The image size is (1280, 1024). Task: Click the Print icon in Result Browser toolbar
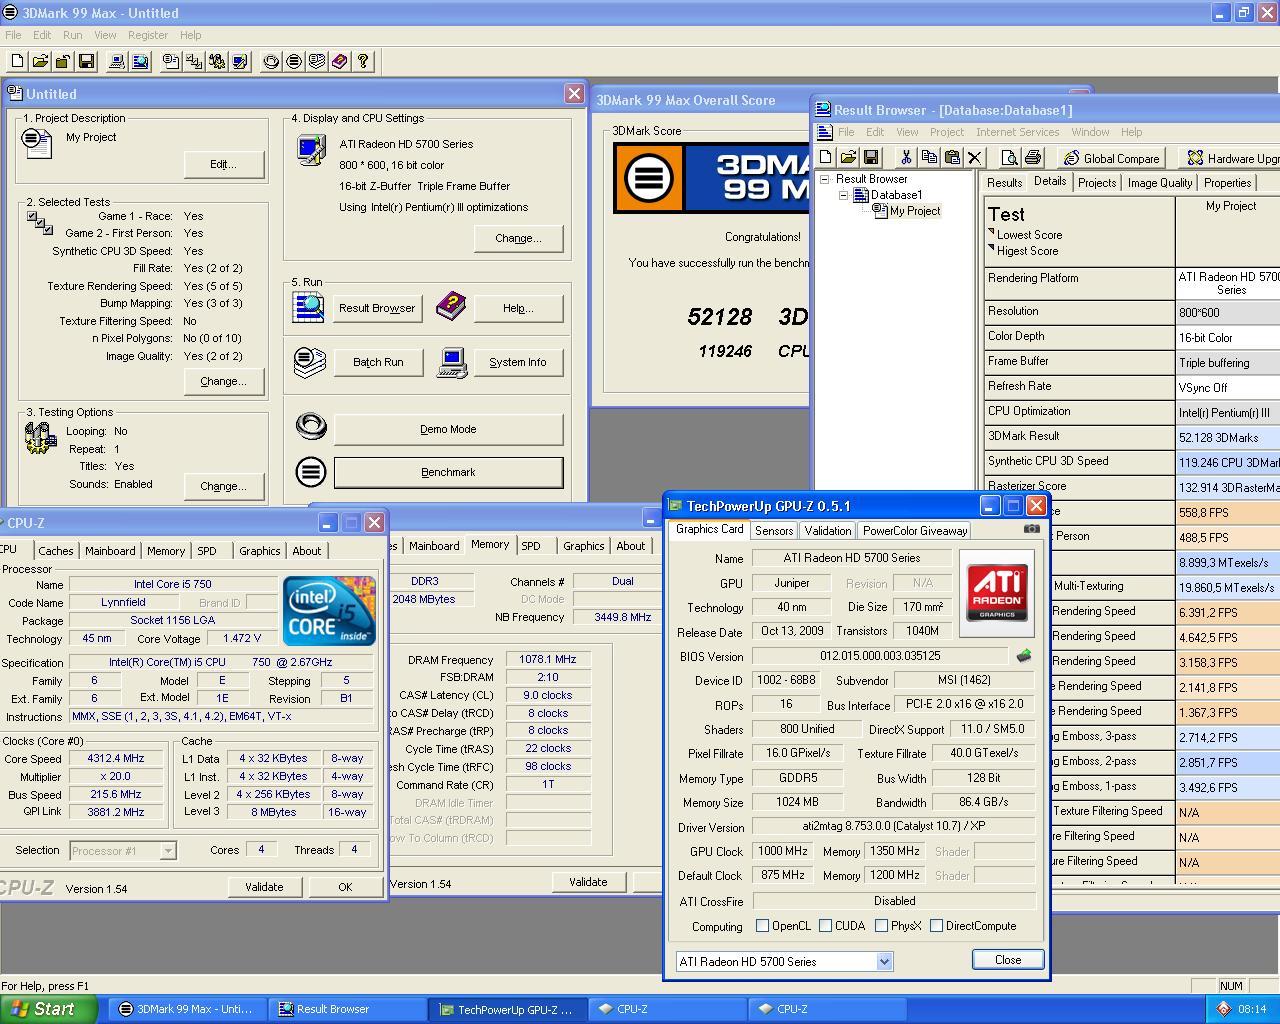[x=1033, y=158]
